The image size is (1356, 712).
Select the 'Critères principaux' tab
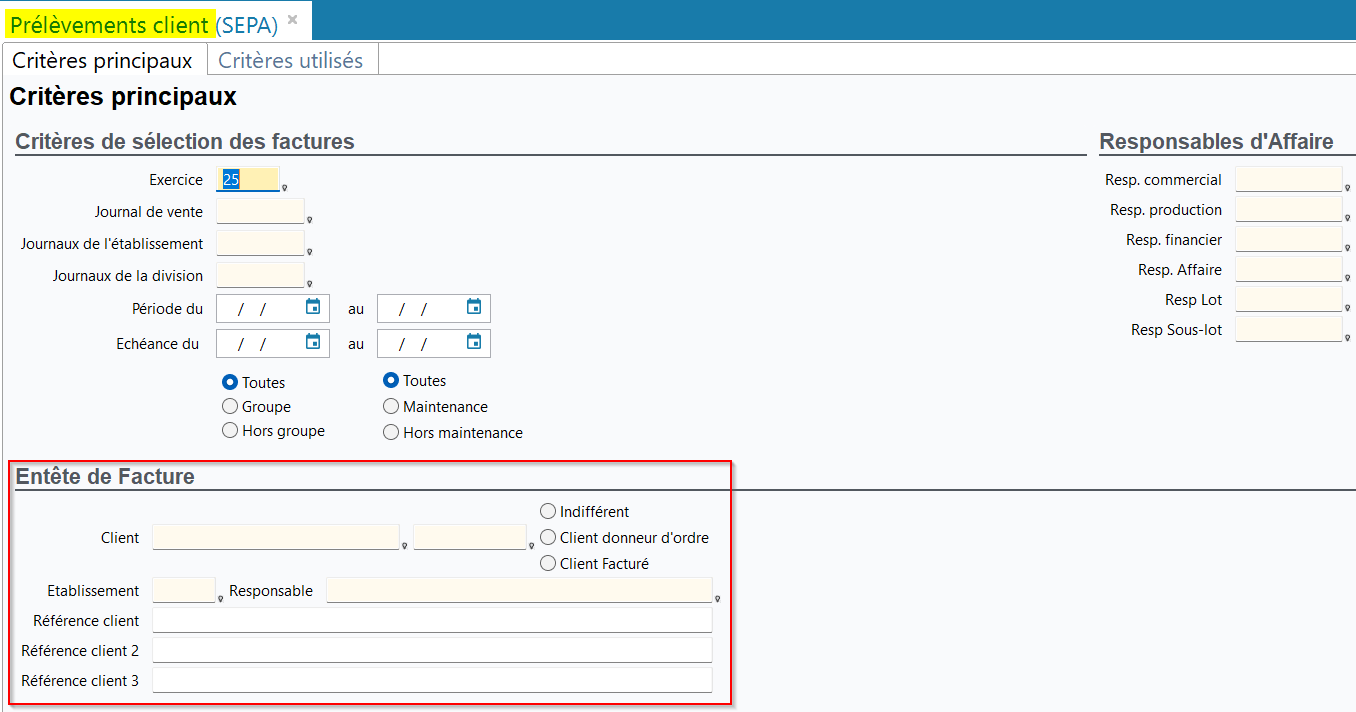click(102, 61)
